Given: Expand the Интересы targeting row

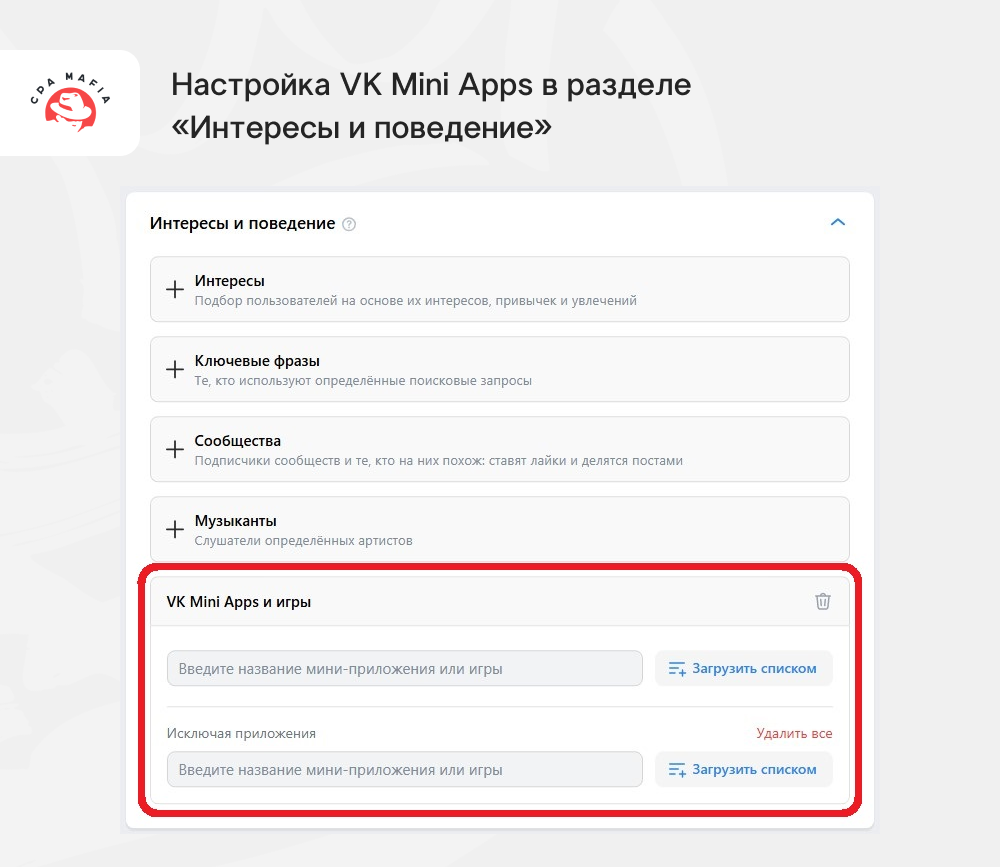Looking at the screenshot, I should (499, 289).
